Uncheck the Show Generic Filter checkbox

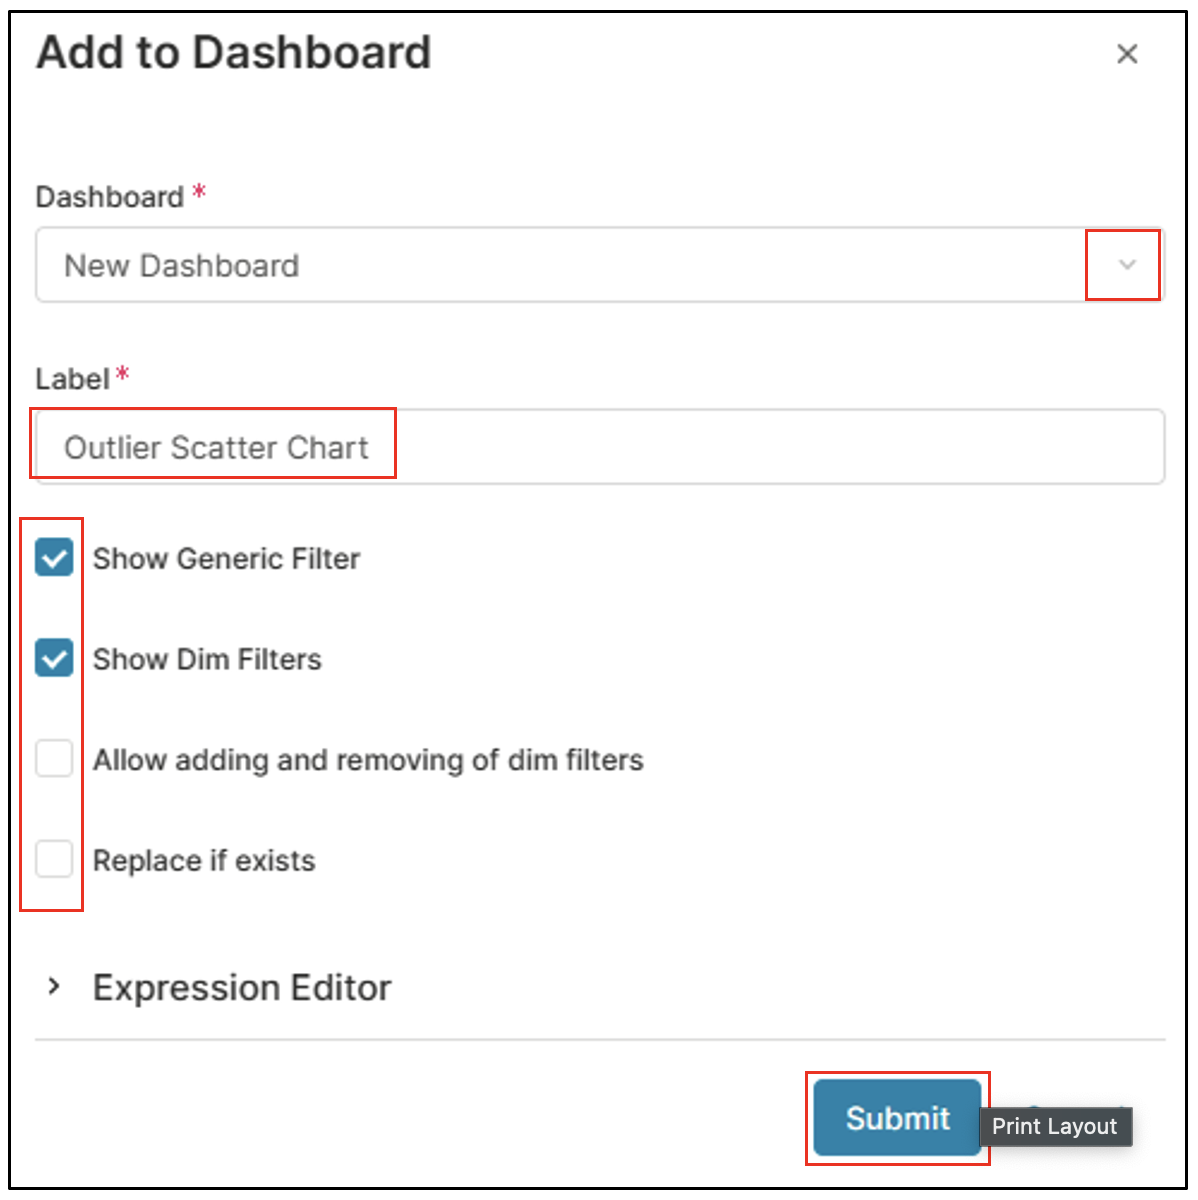click(x=54, y=558)
